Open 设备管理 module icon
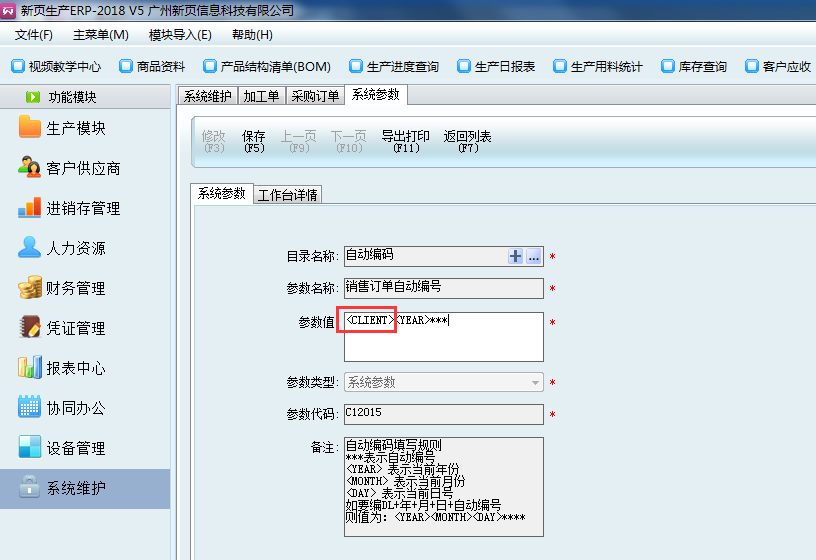The width and height of the screenshot is (816, 560). [30, 448]
